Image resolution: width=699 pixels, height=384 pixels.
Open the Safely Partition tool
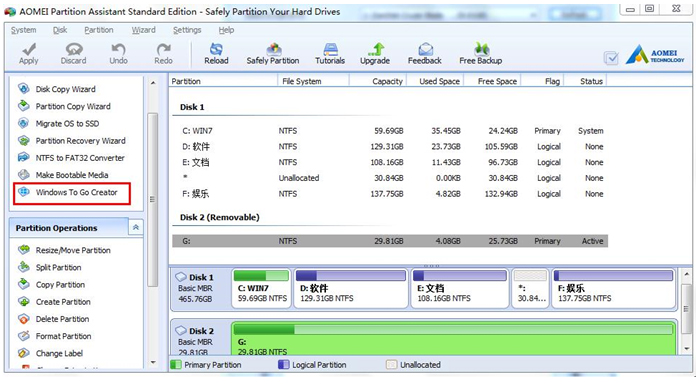pos(273,54)
